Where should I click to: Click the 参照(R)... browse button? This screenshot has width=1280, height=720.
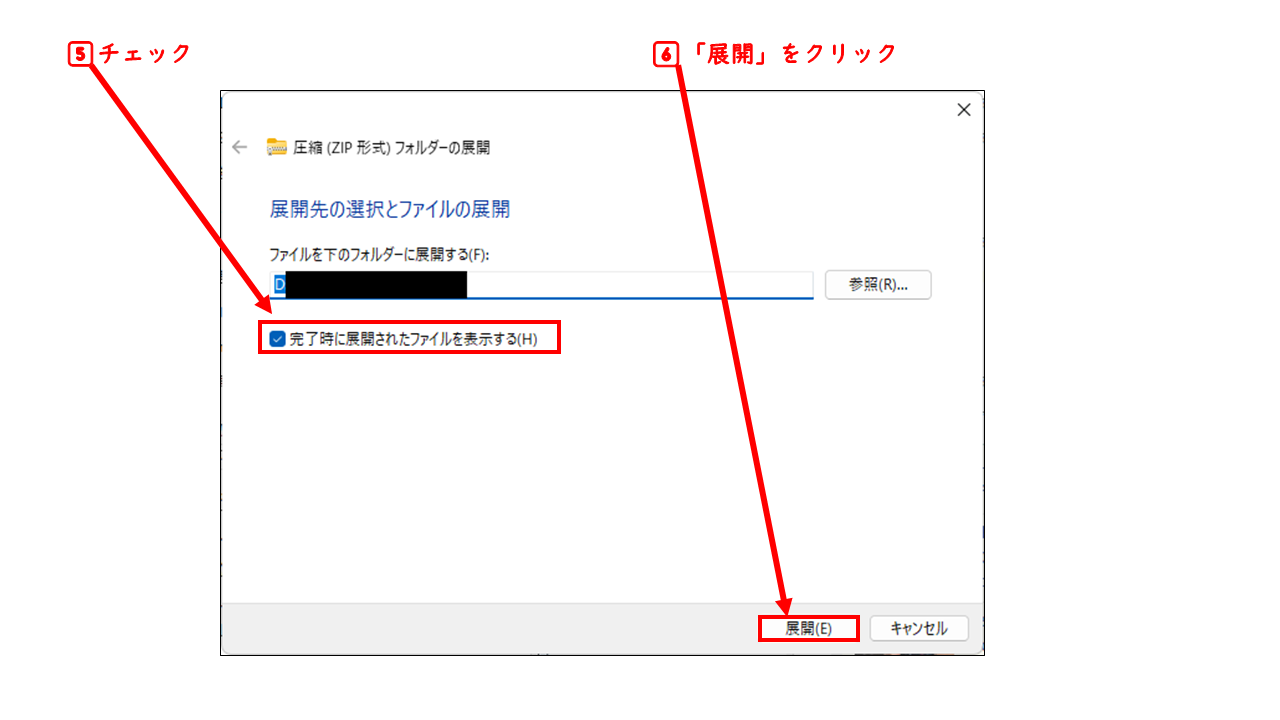(878, 284)
